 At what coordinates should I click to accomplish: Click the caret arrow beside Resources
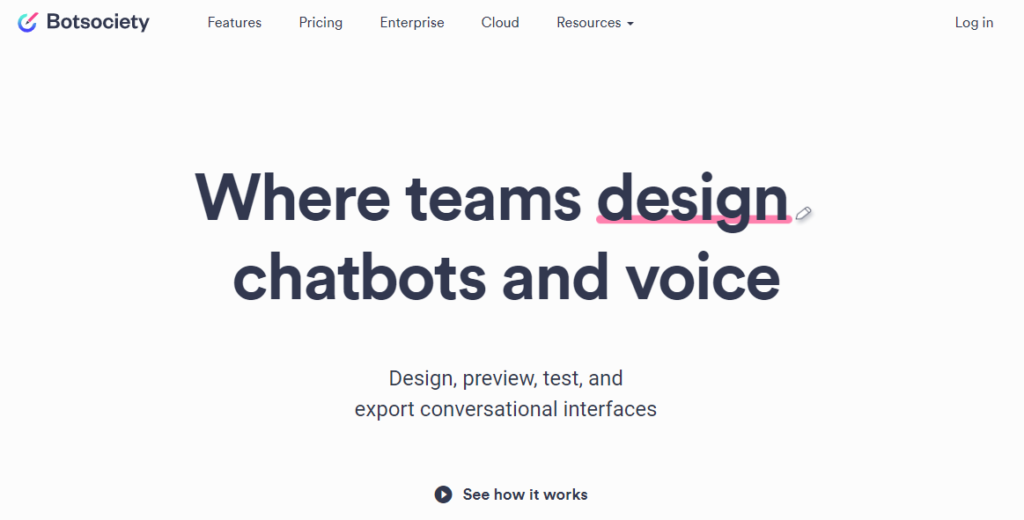click(x=630, y=23)
